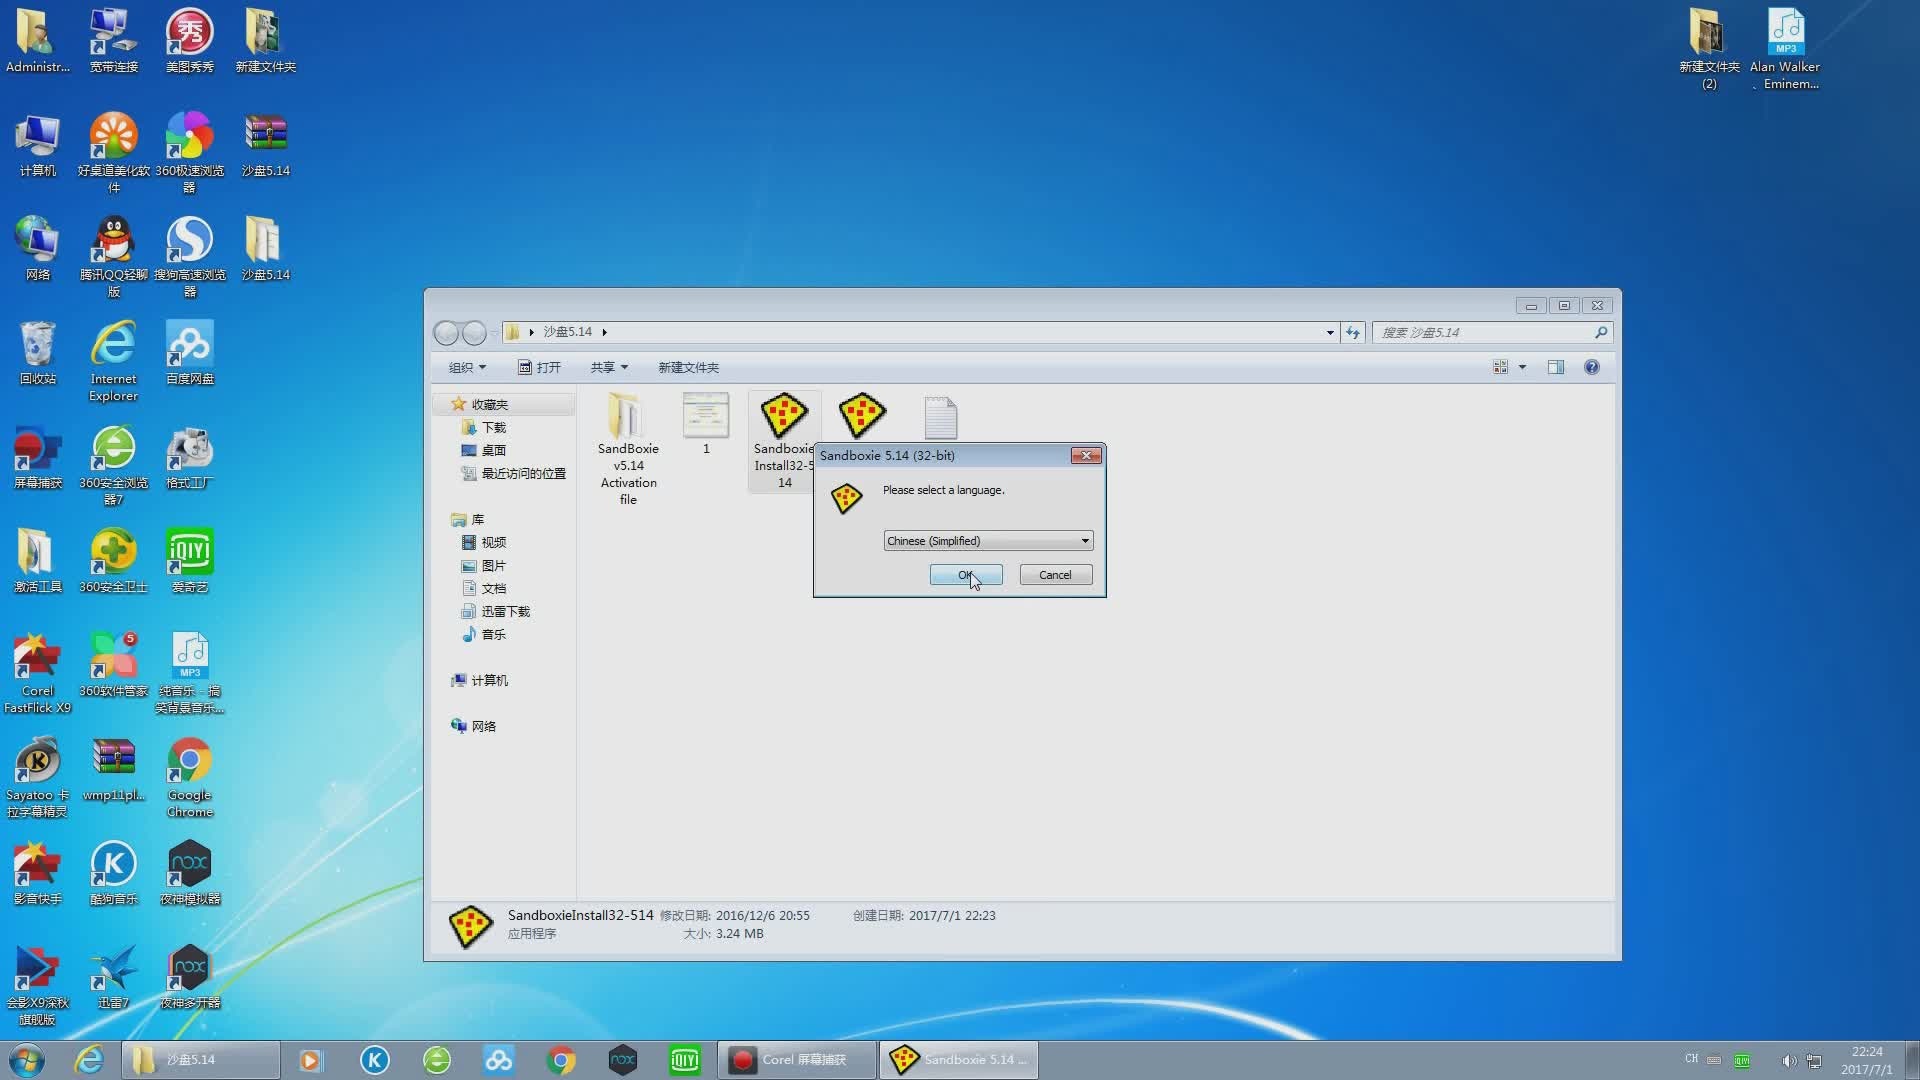
Task: Expand the arrow after 沙盘5.14 breadcrumb
Action: [x=604, y=332]
